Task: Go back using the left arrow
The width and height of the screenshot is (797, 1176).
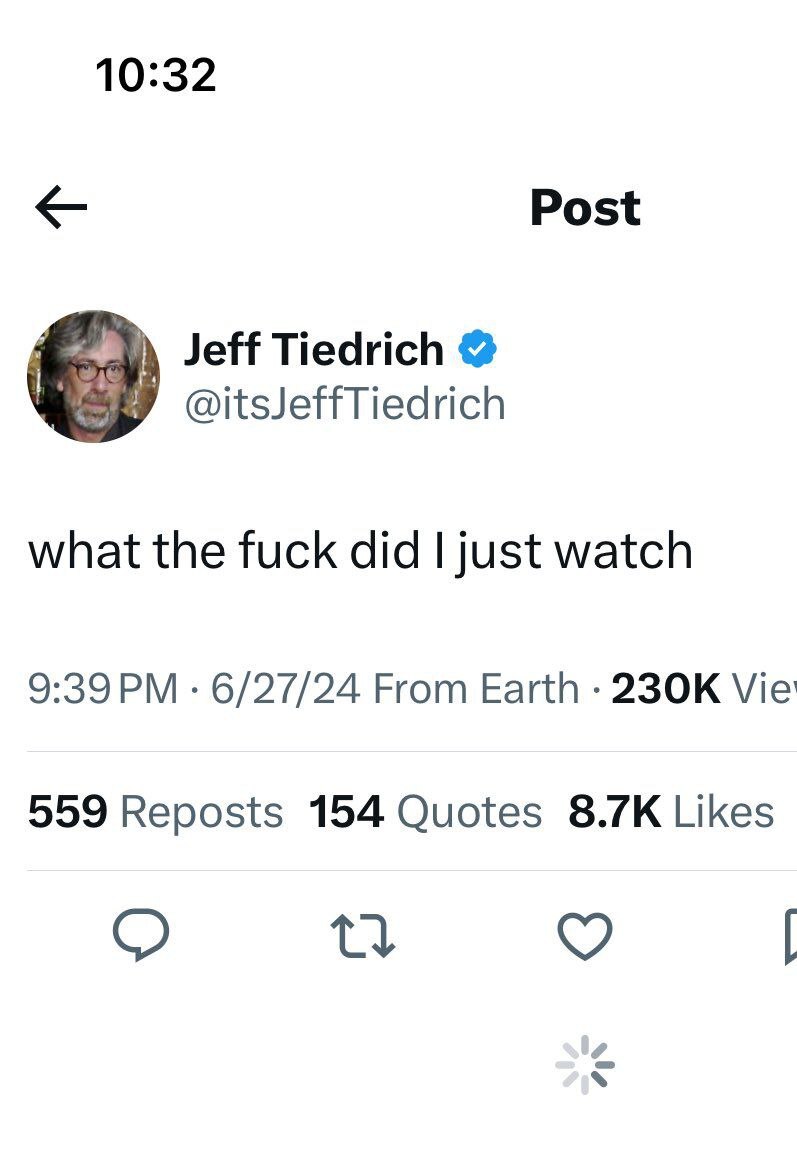Action: point(61,207)
